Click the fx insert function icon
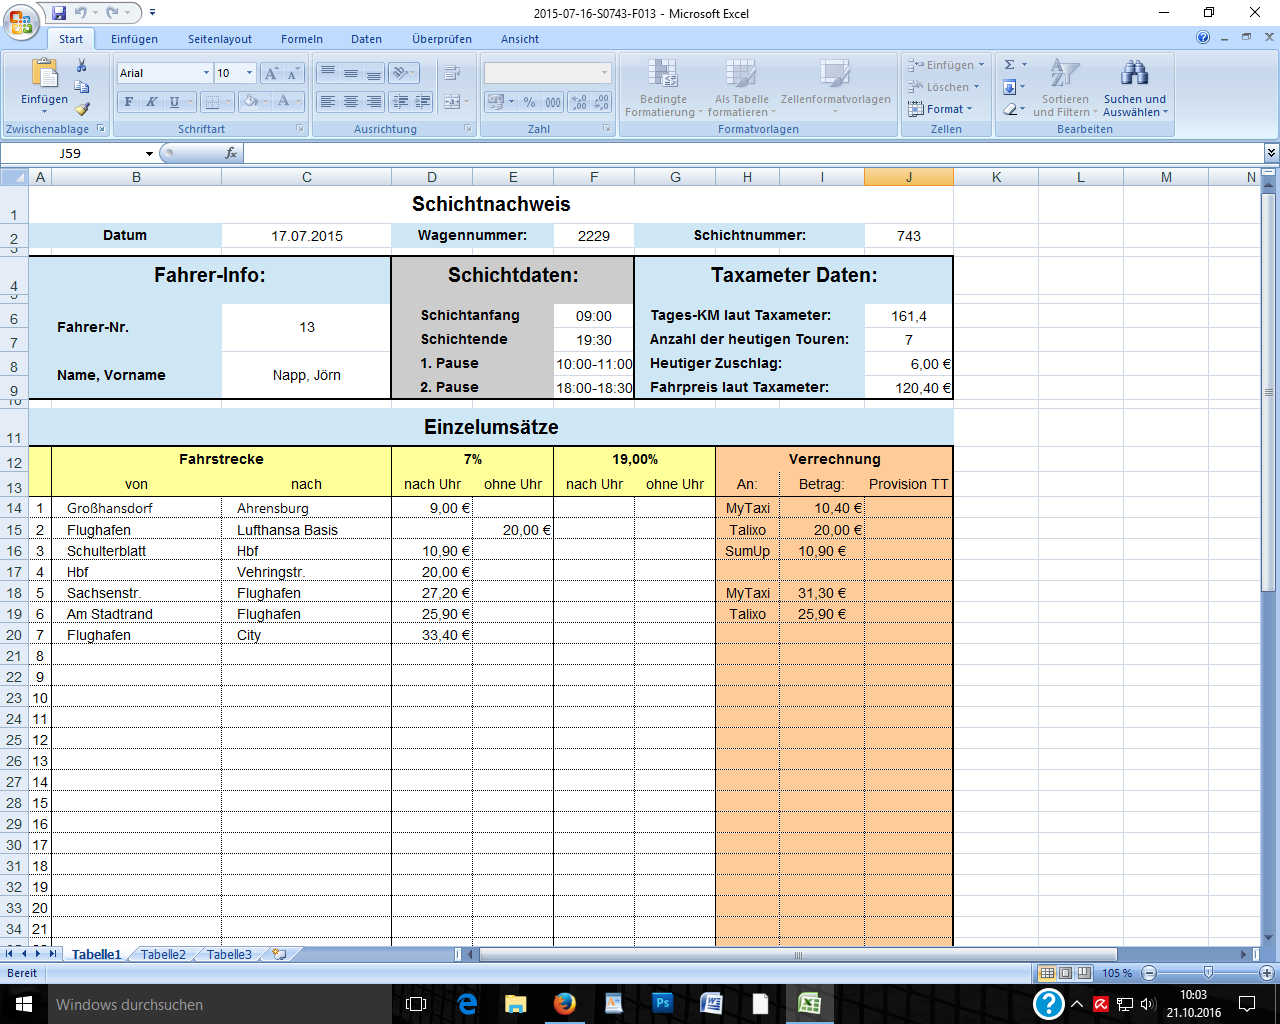The image size is (1280, 1024). (x=231, y=153)
